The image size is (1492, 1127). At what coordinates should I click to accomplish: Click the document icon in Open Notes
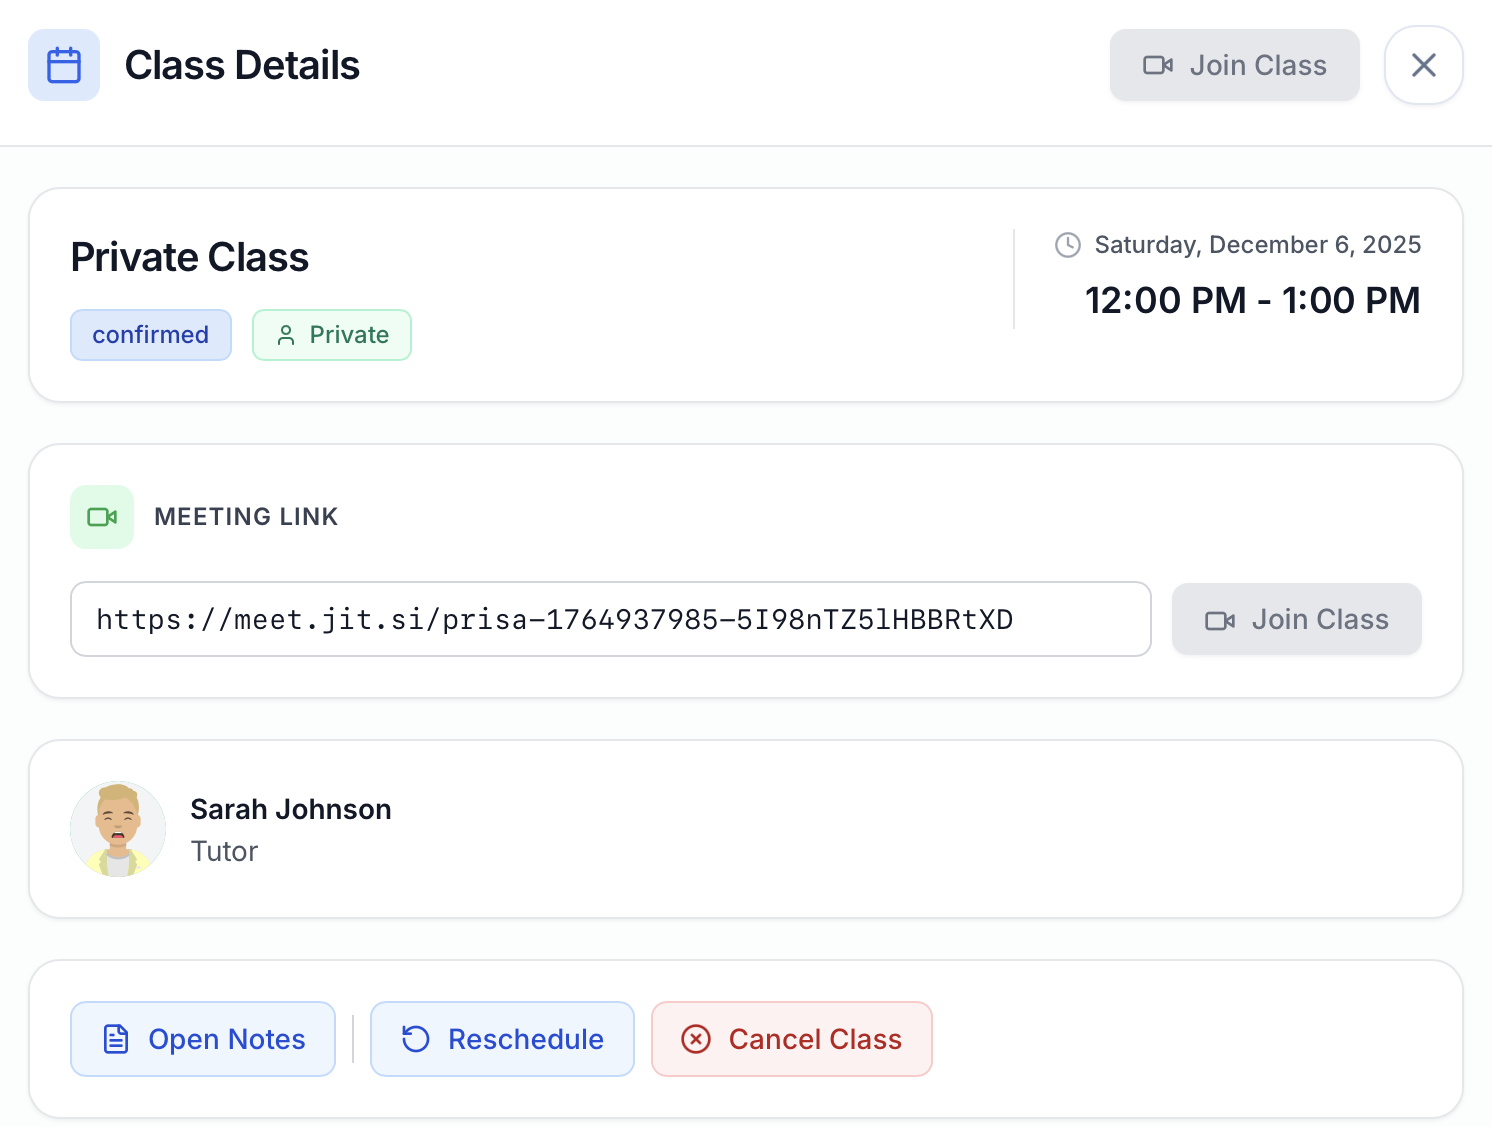tap(116, 1039)
